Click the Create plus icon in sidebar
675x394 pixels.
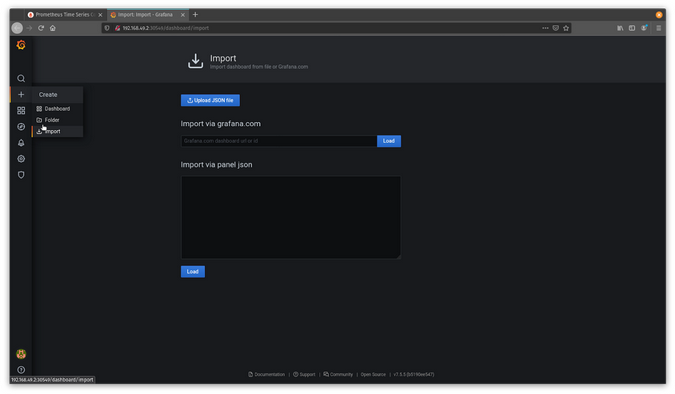coord(21,94)
